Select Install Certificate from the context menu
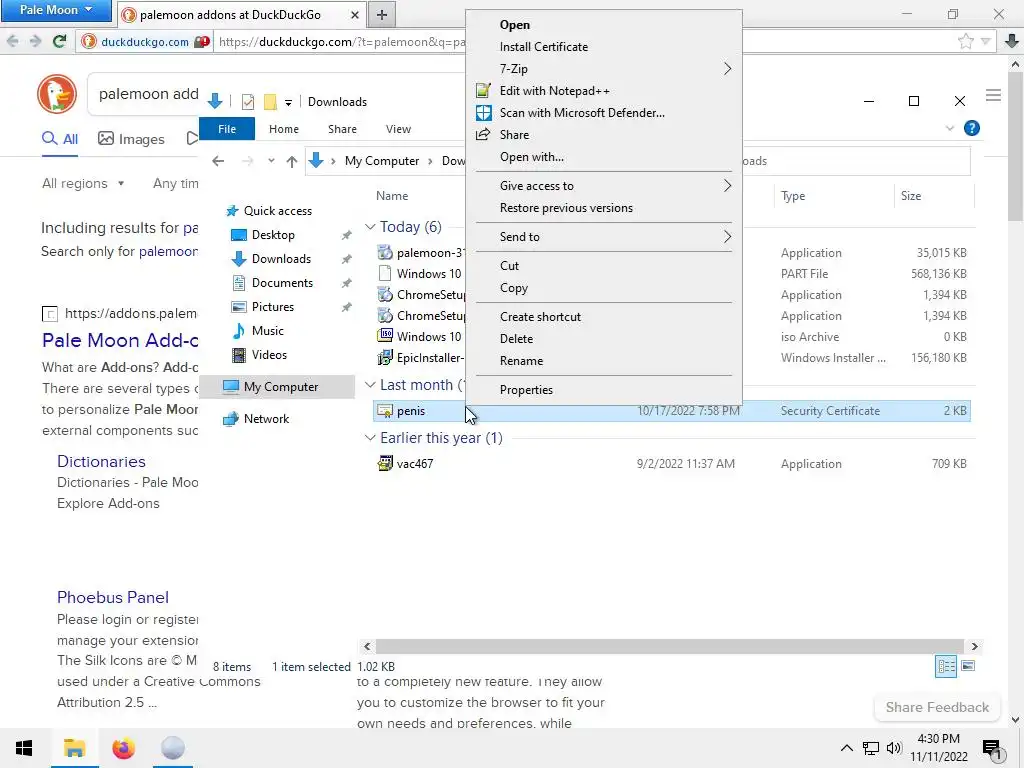The height and width of the screenshot is (768, 1024). pos(543,47)
